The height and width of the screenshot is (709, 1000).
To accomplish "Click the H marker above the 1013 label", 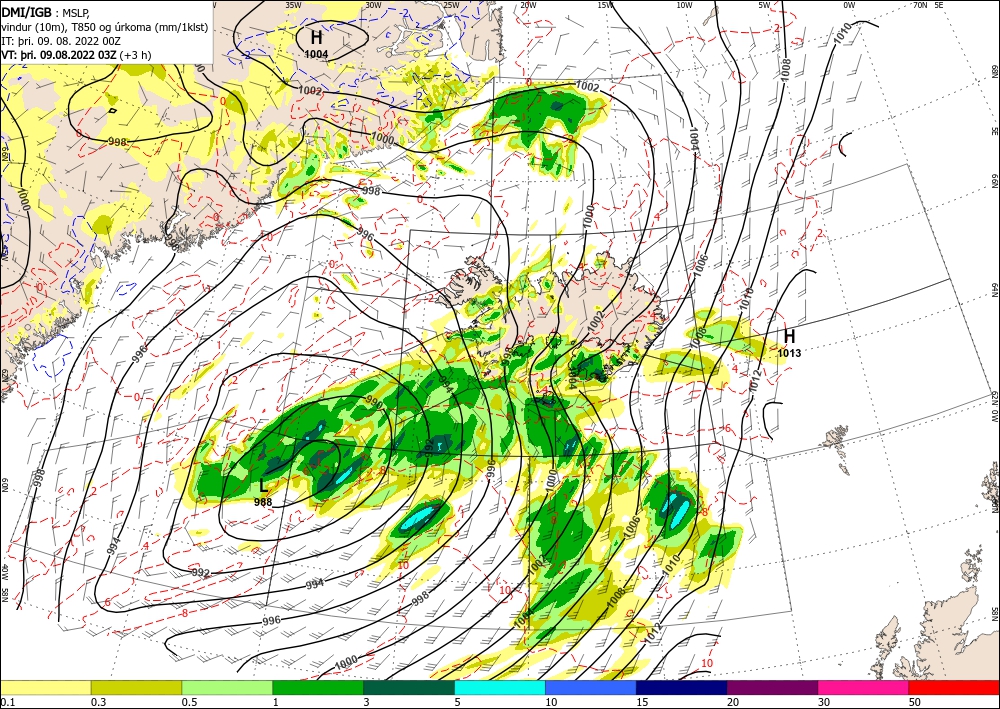I will [x=790, y=335].
